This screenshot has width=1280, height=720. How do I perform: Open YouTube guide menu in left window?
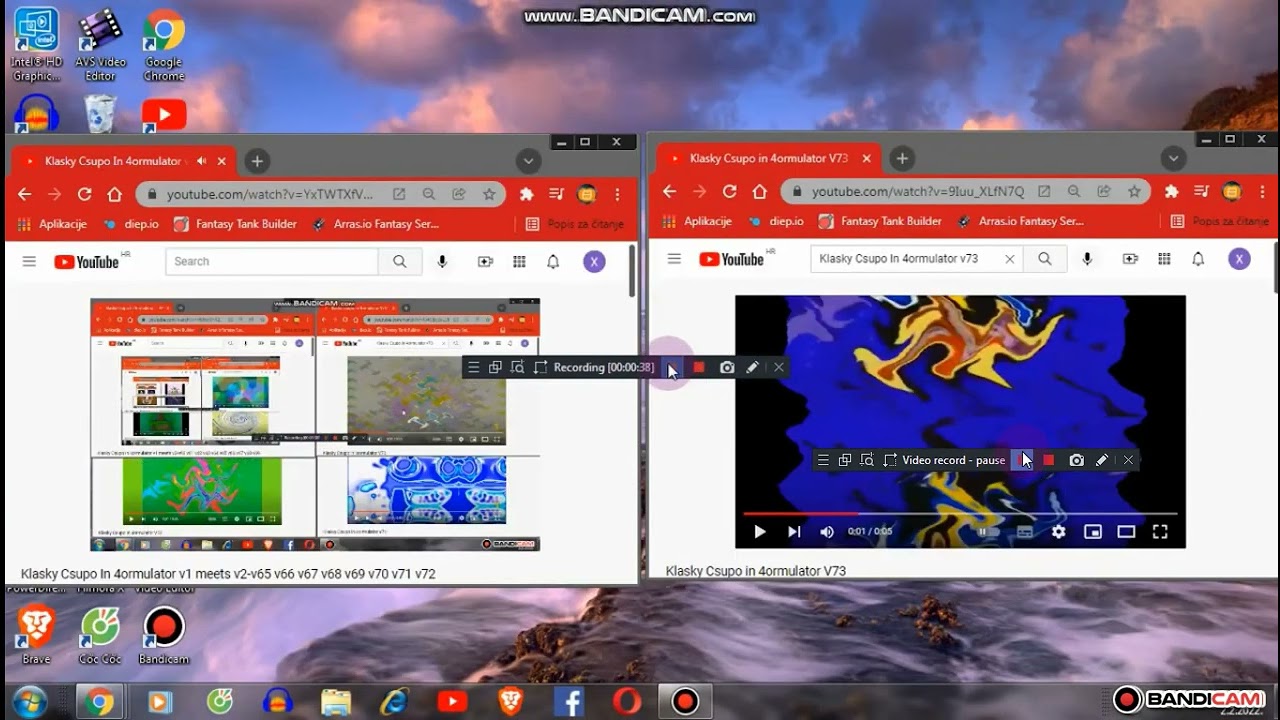(29, 261)
